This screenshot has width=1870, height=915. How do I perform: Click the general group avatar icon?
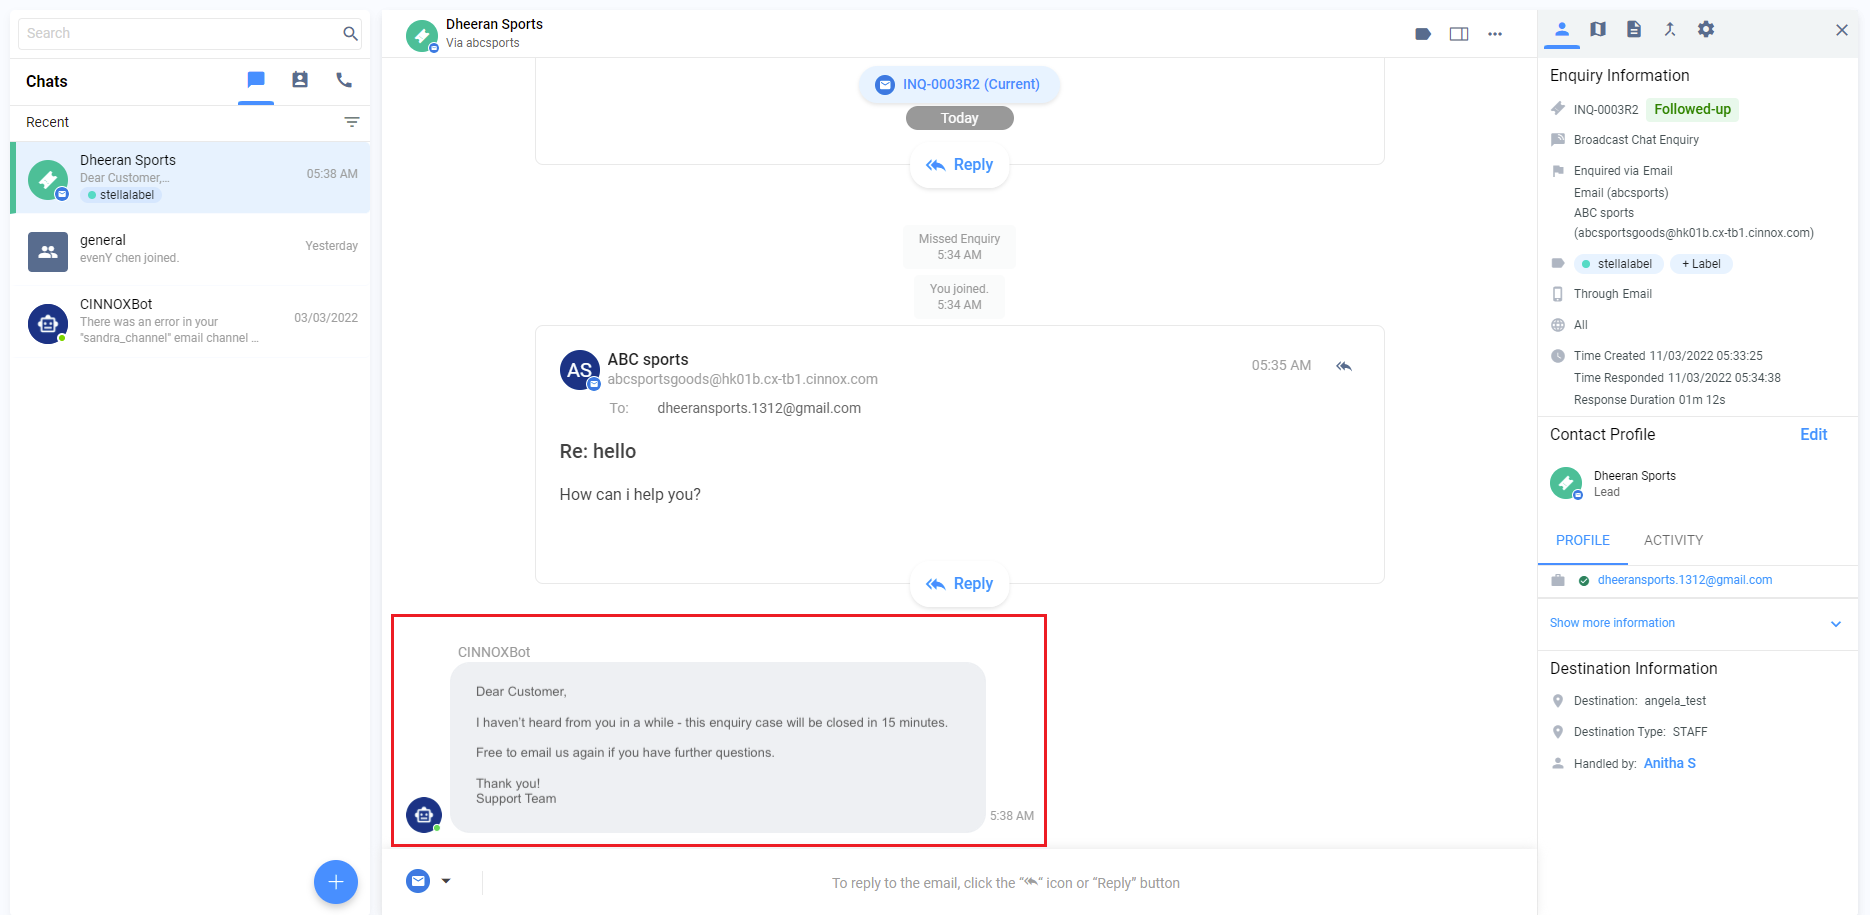48,252
